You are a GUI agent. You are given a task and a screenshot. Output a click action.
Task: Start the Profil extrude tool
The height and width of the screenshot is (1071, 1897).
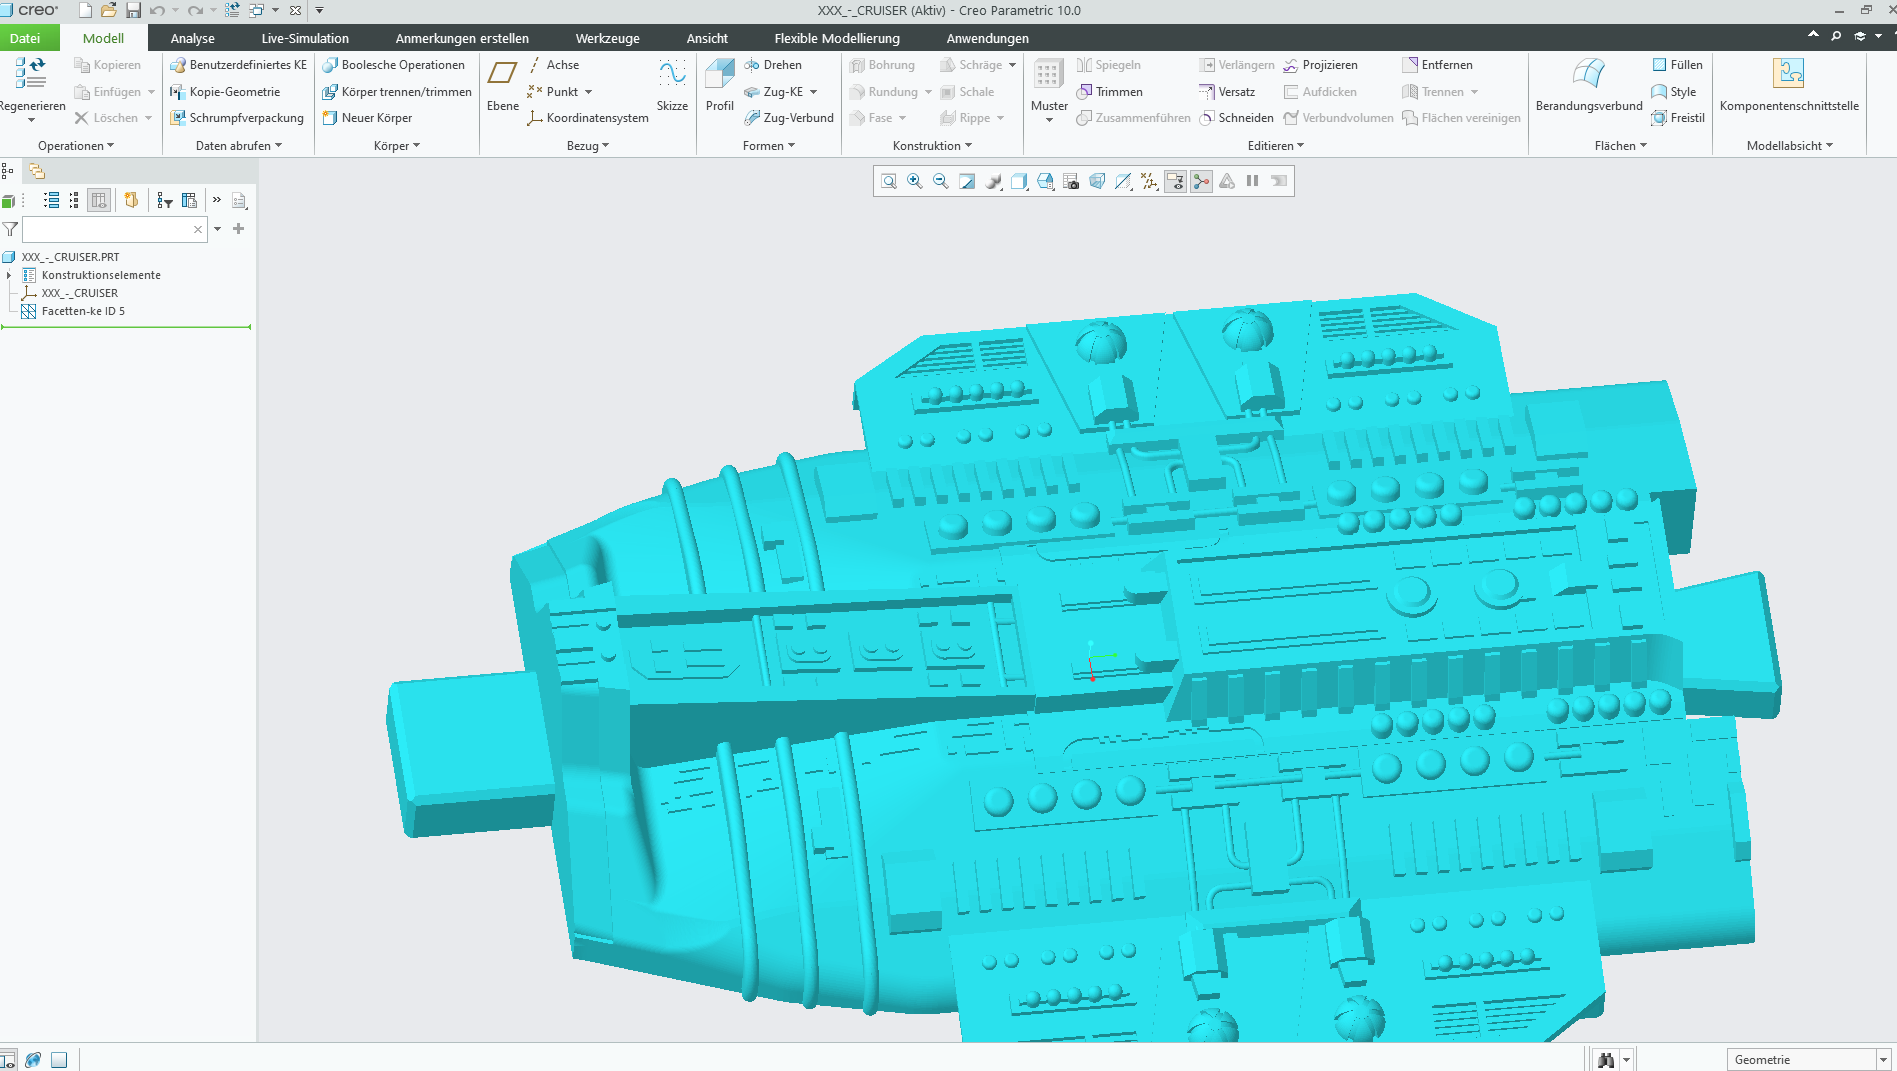click(719, 84)
